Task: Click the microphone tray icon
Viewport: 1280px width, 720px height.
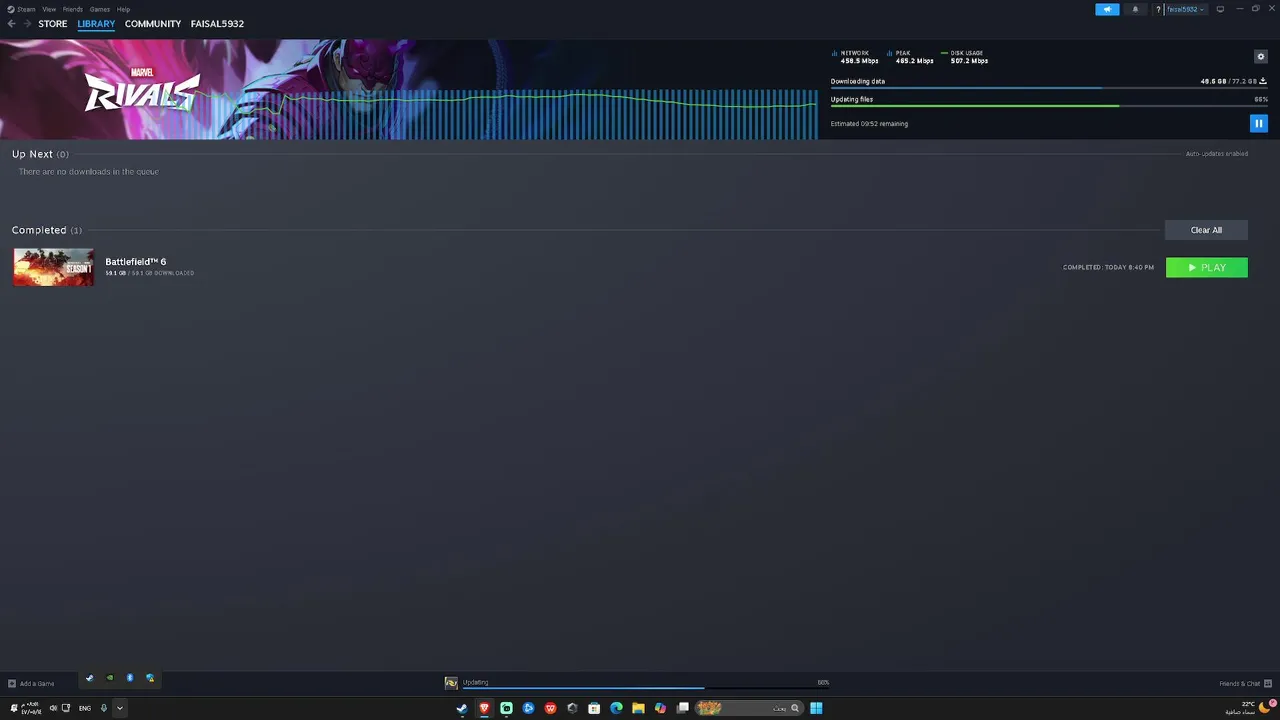Action: [x=103, y=708]
